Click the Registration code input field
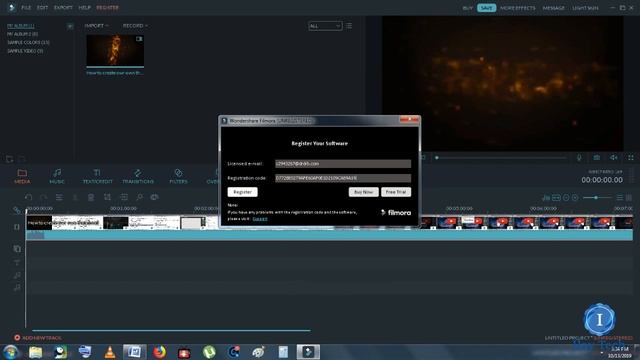 [x=343, y=178]
